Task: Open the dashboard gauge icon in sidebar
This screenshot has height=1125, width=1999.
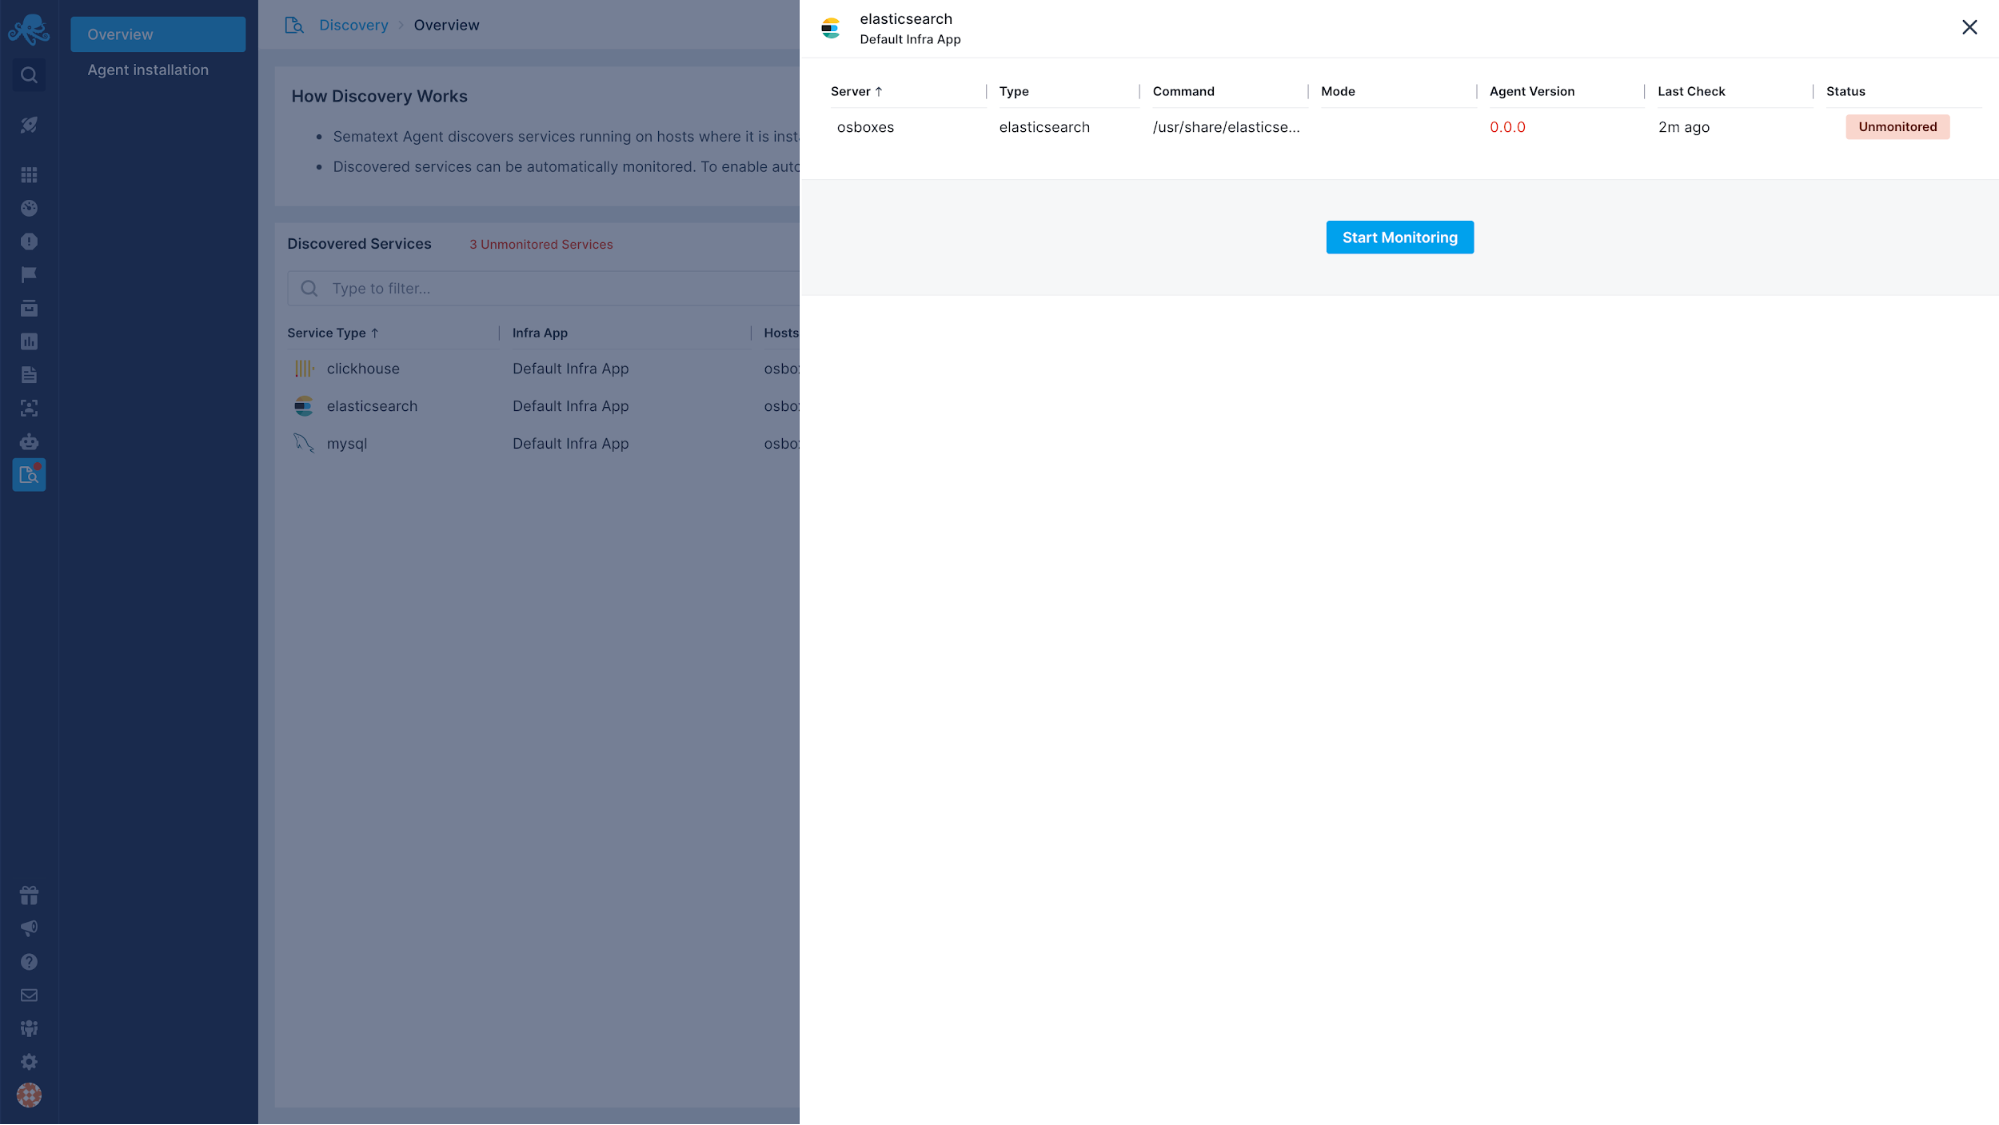Action: tap(29, 208)
